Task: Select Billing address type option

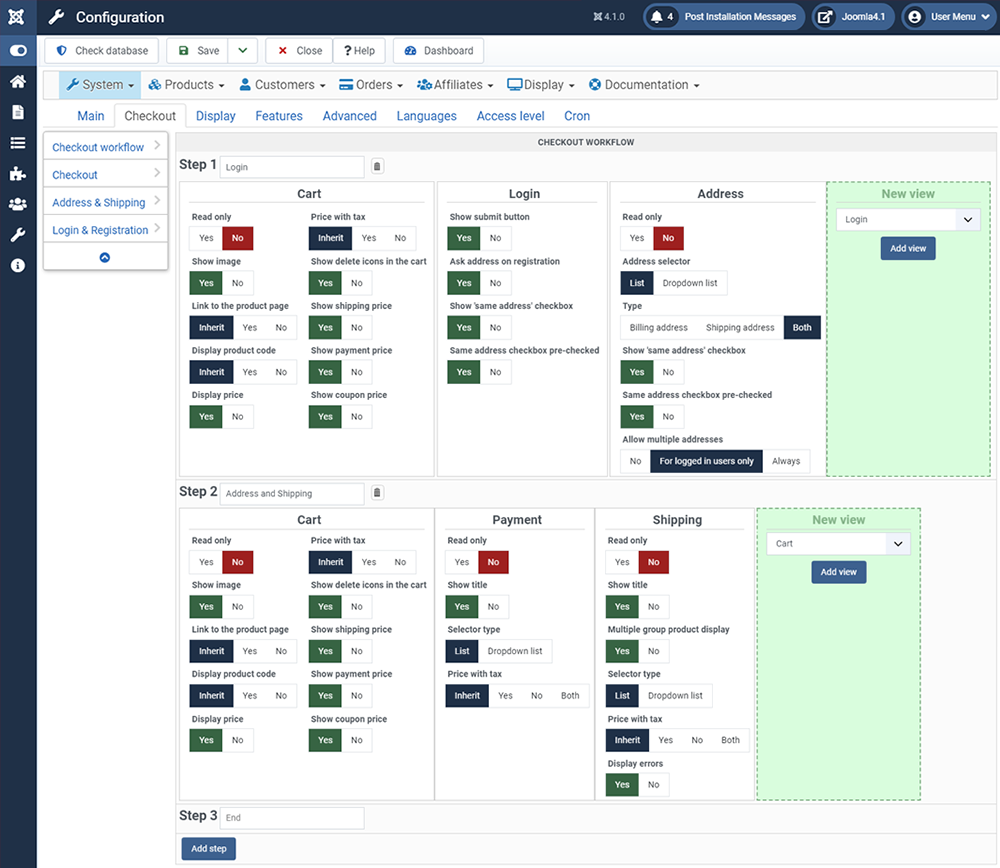Action: coord(658,327)
